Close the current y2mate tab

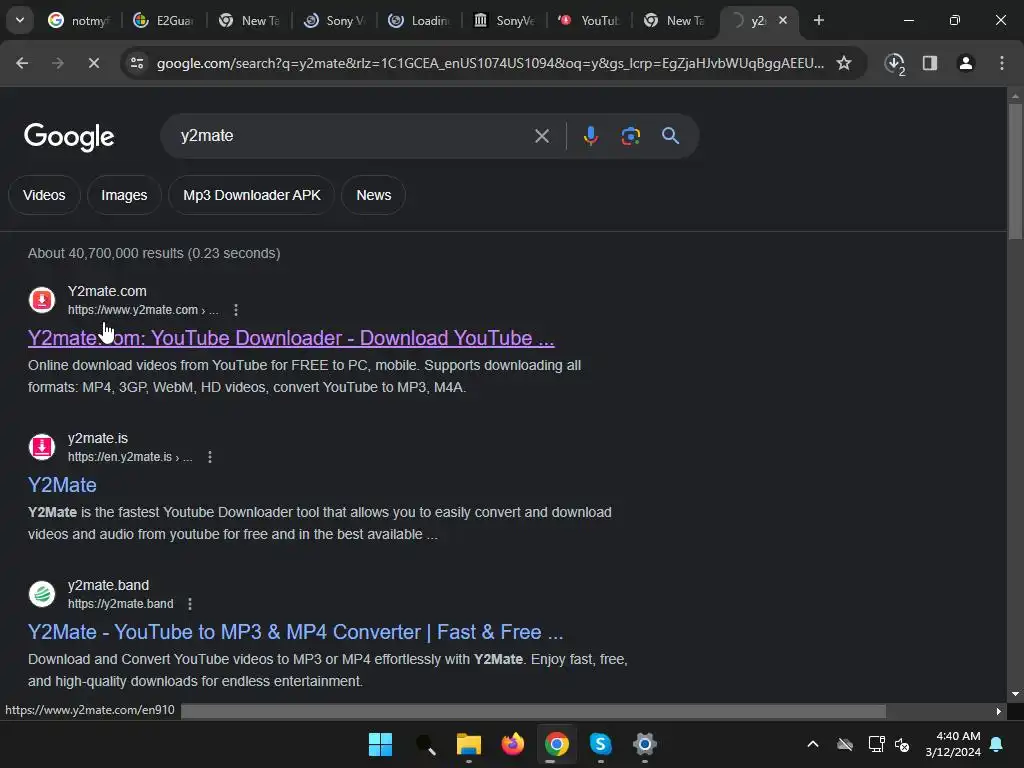(x=783, y=20)
